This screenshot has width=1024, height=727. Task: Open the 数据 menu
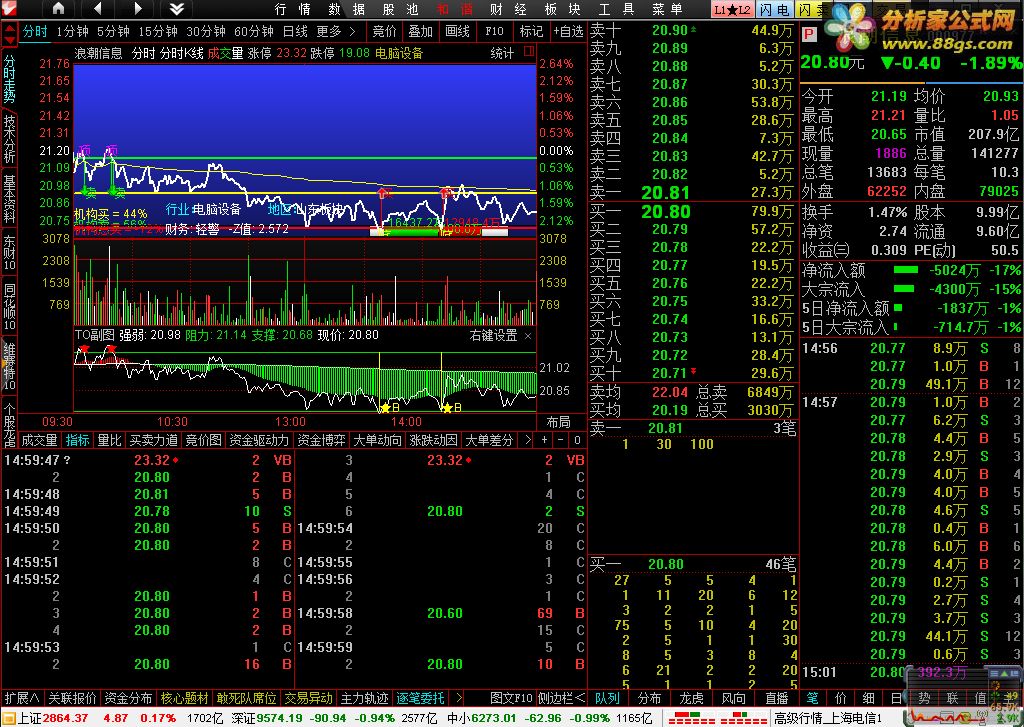click(347, 9)
